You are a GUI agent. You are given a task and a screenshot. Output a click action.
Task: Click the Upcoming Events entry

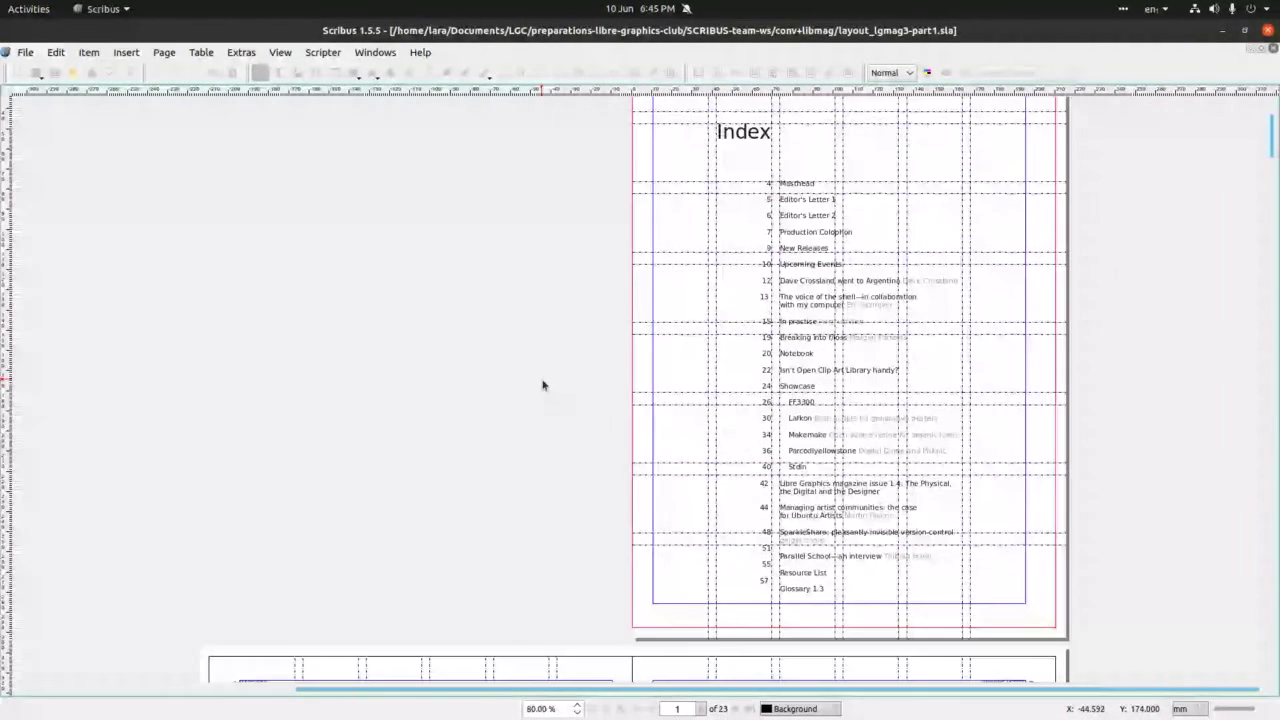(x=811, y=265)
